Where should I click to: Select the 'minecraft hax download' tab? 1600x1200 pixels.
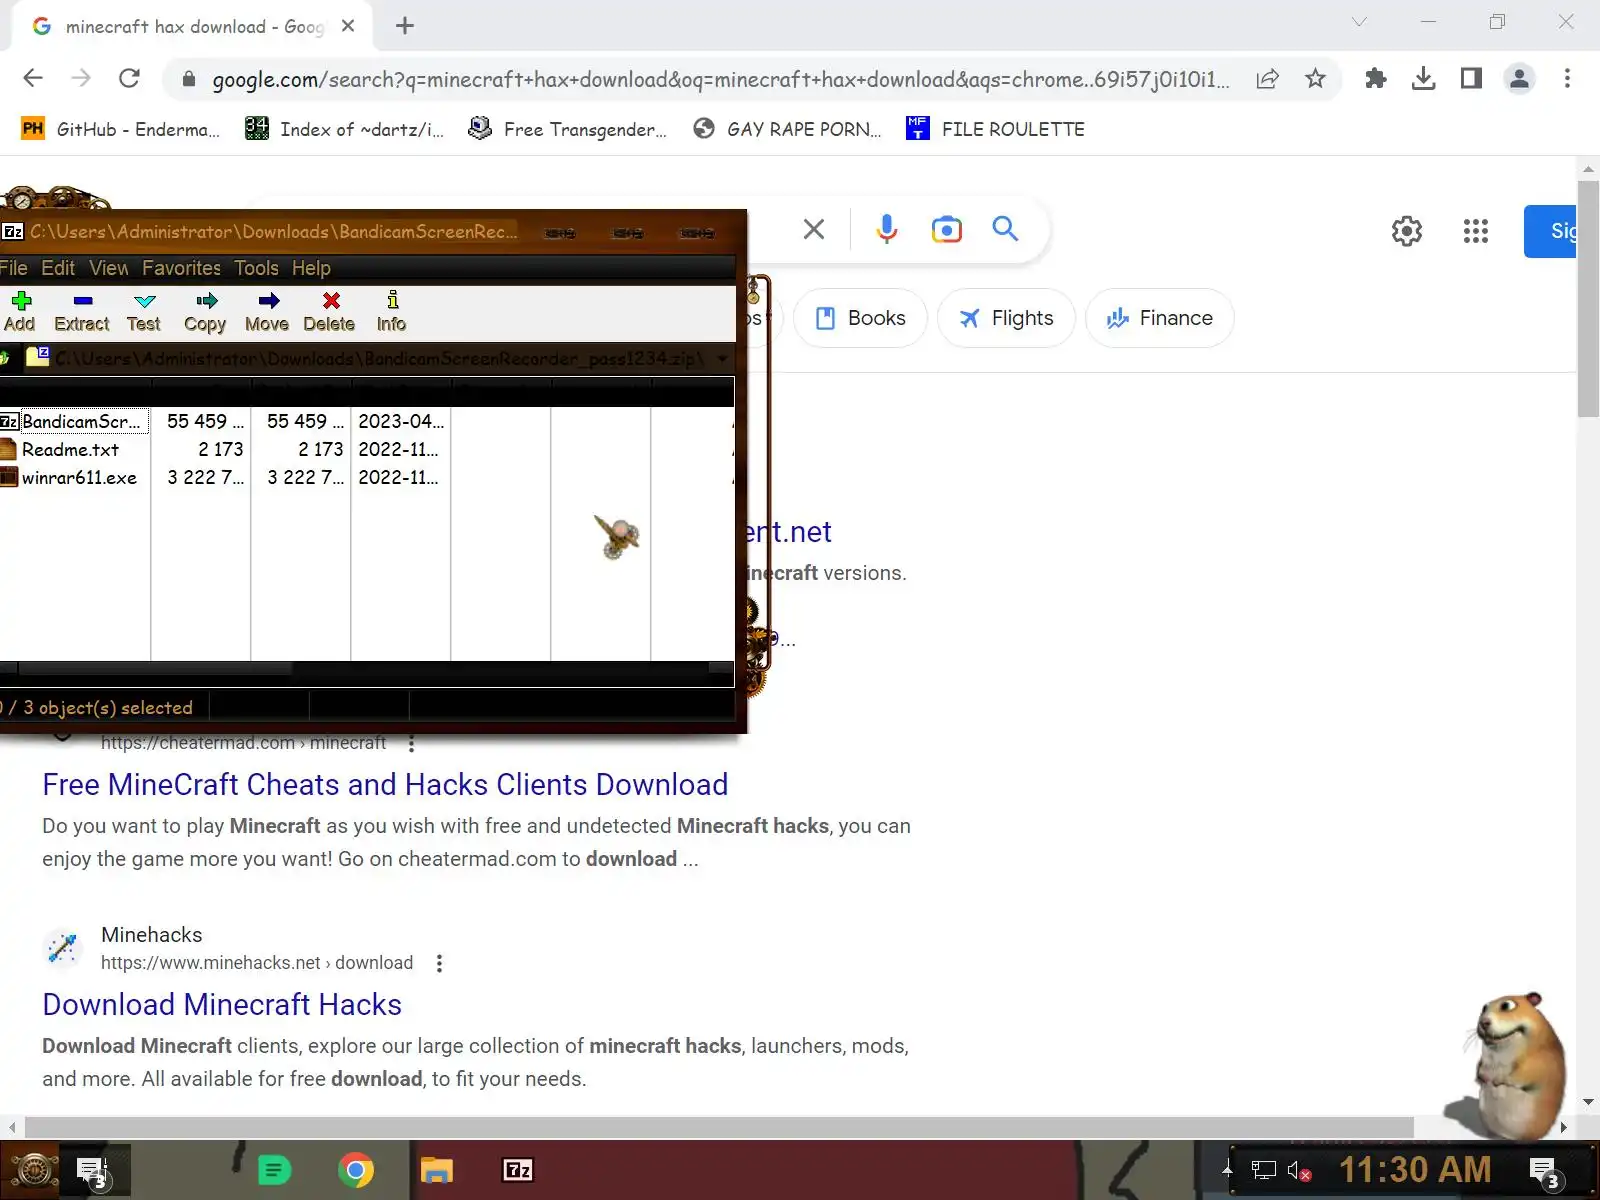(193, 27)
